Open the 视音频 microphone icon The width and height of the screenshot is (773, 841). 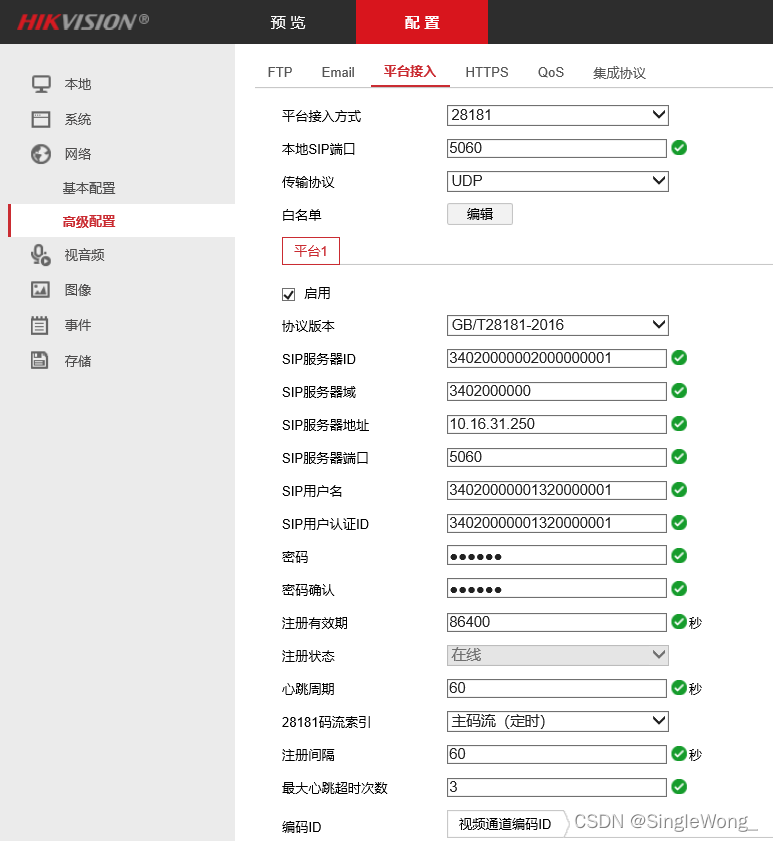pyautogui.click(x=41, y=255)
